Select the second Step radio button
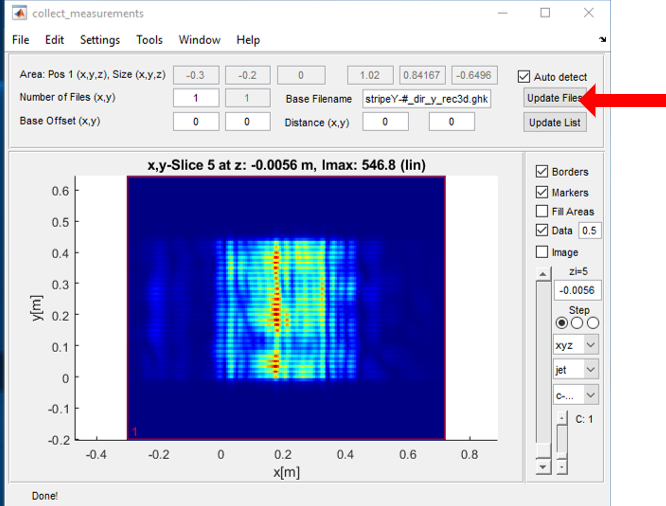 click(x=577, y=323)
